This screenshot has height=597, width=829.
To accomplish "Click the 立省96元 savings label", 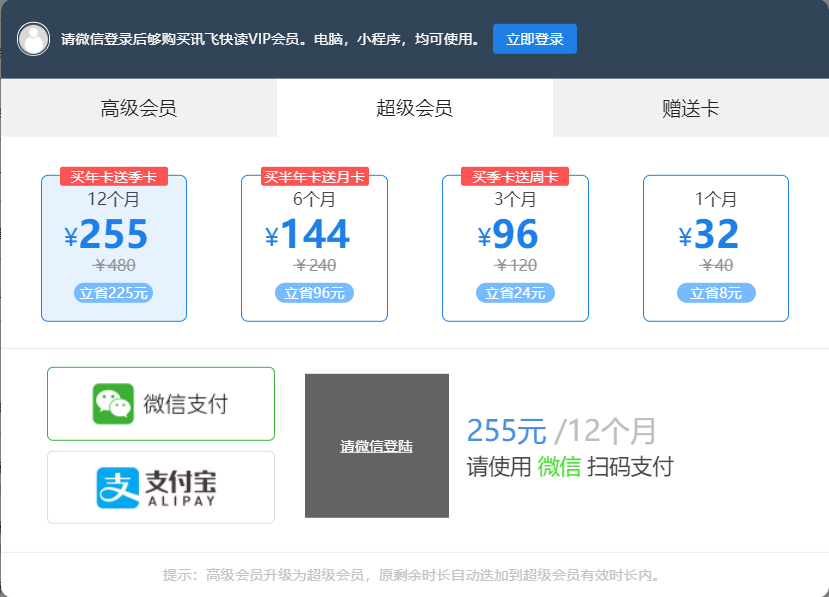I will 315,293.
